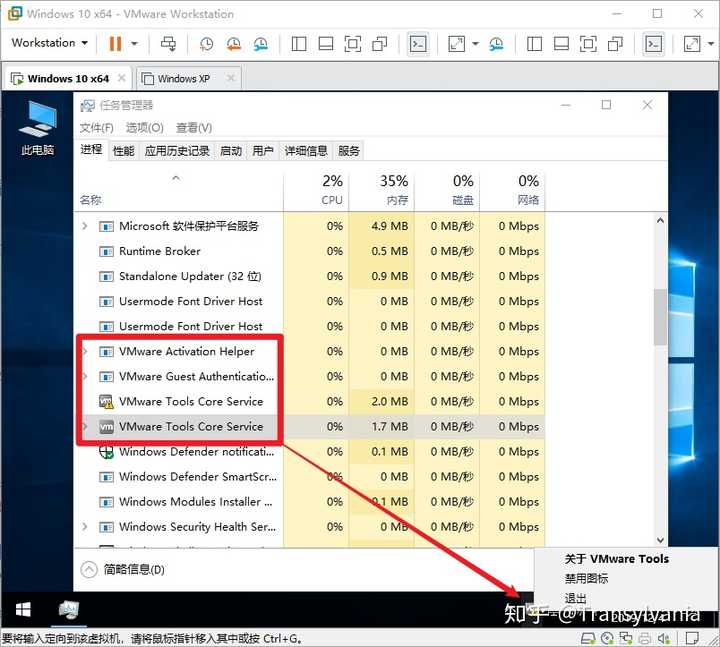Open the message log note icon
The width and height of the screenshot is (720, 647).
[x=692, y=638]
